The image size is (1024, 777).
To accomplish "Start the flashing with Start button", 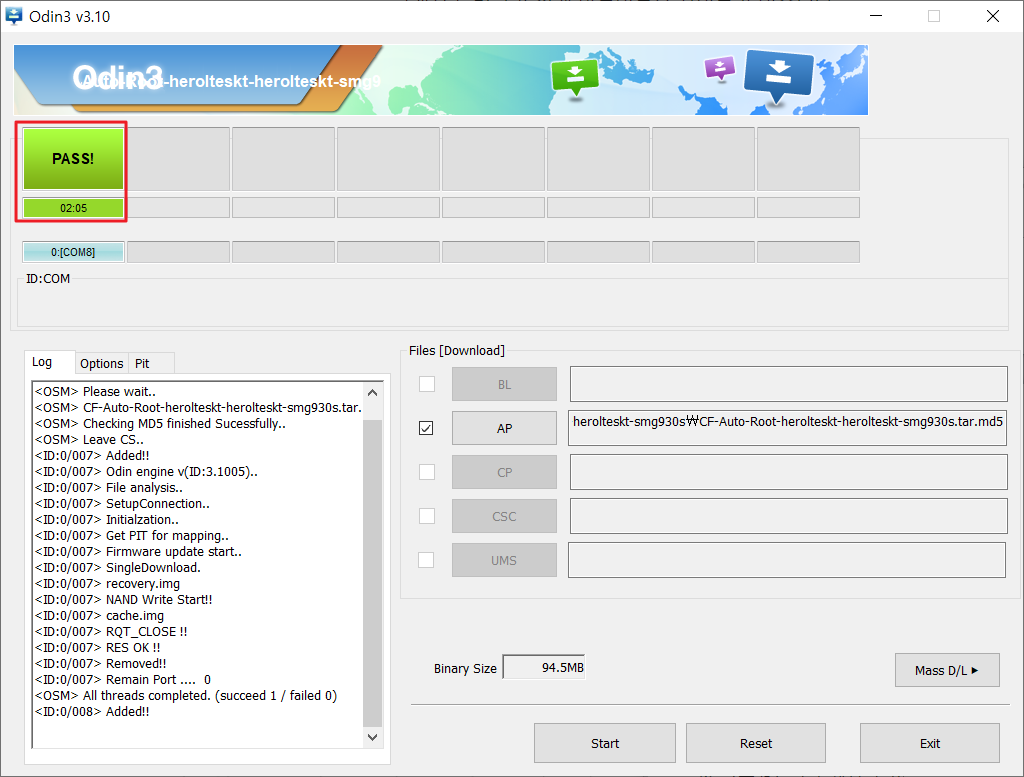I will click(x=605, y=743).
